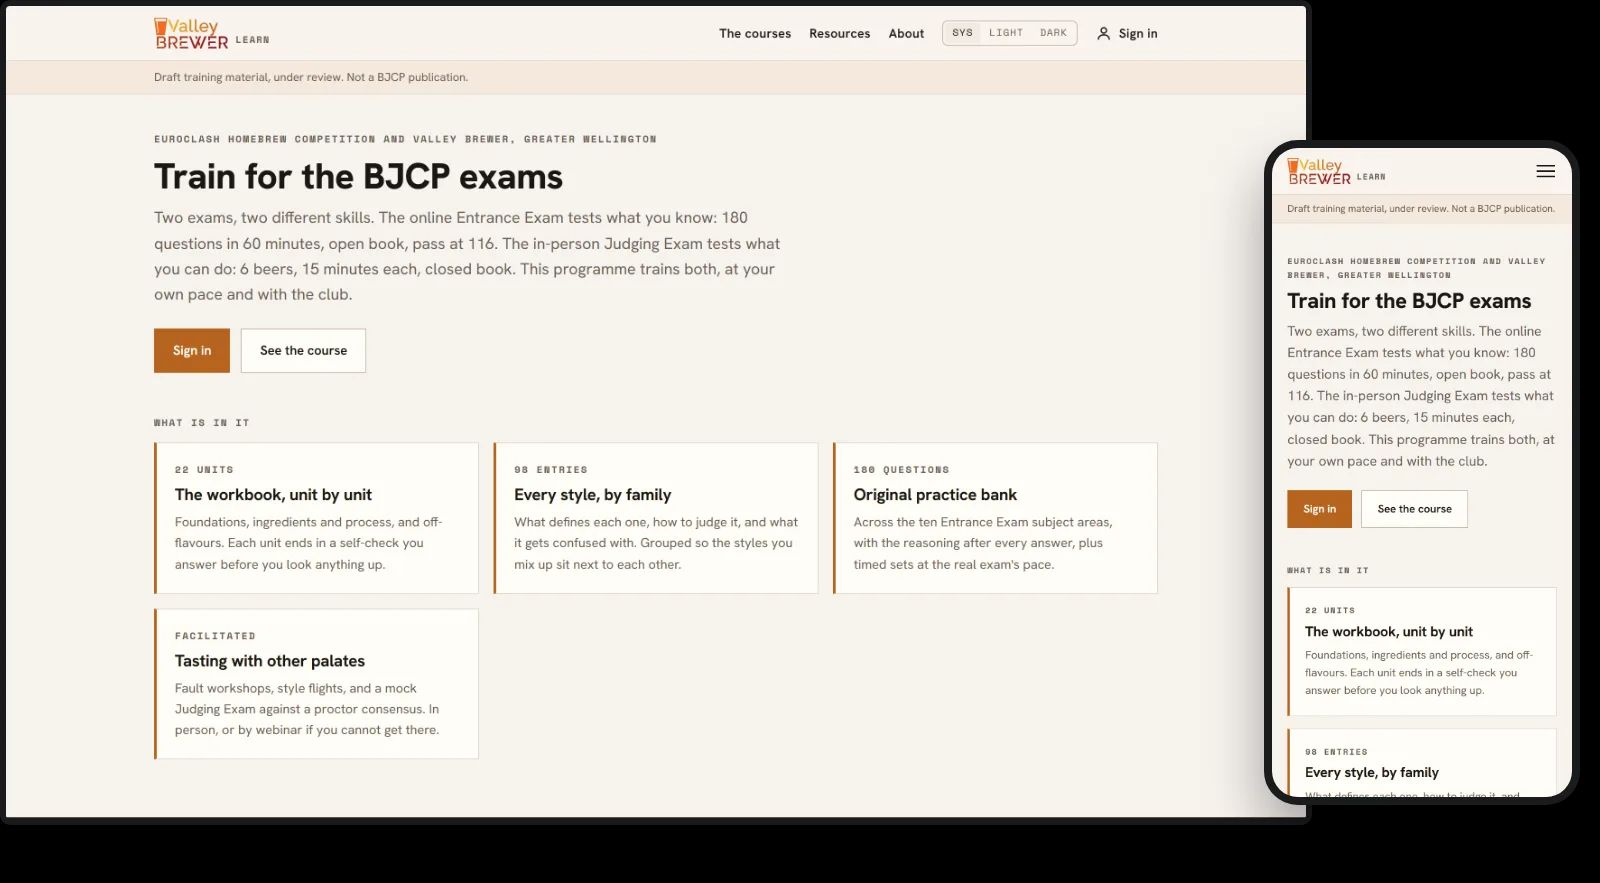This screenshot has height=883, width=1600.
Task: Click the desktop "Train for the BJCP exams" heading
Action: pyautogui.click(x=358, y=177)
